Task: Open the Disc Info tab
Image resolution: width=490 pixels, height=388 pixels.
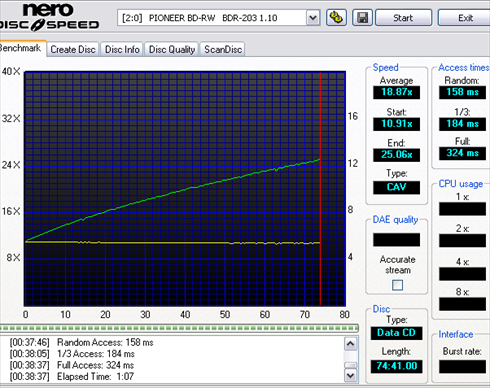Action: [x=122, y=49]
